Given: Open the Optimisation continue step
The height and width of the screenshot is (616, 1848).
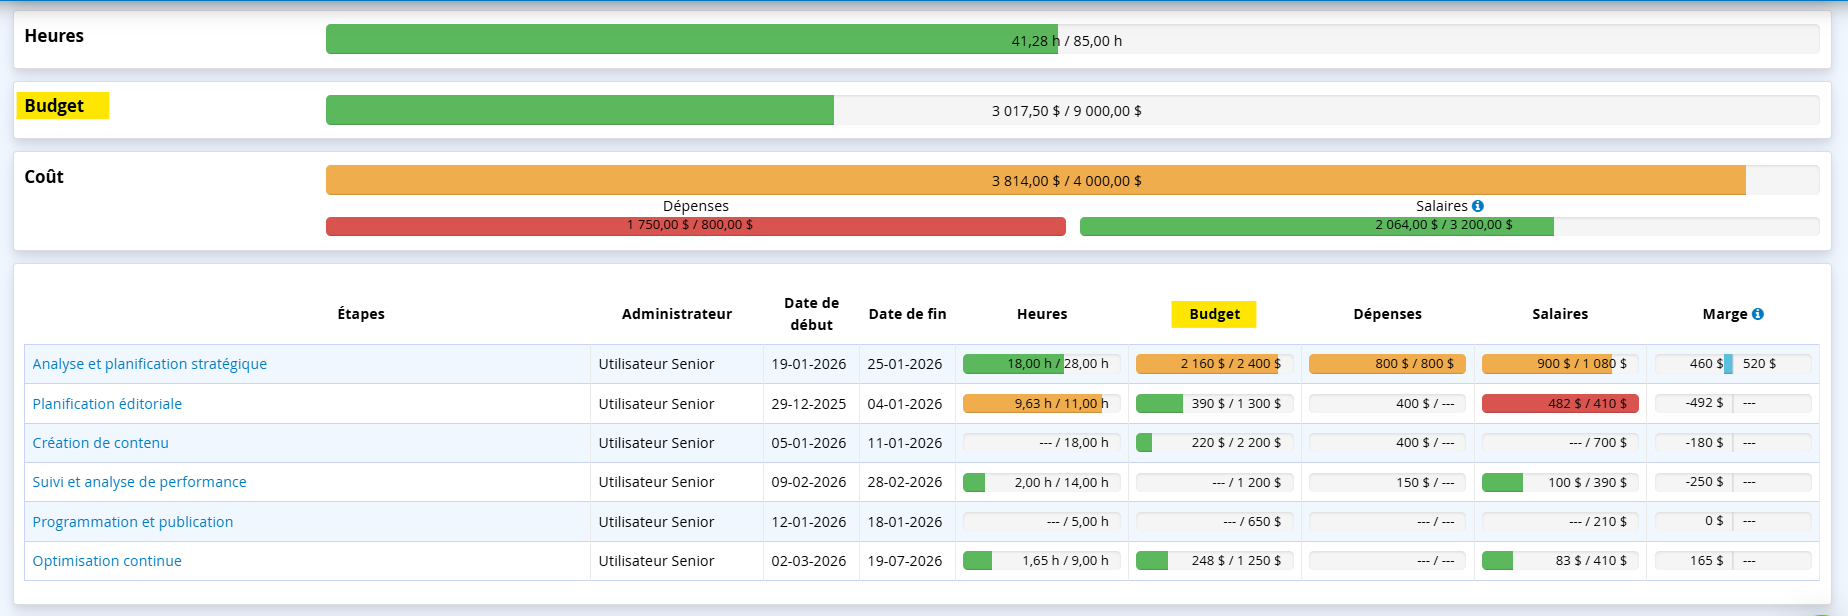Looking at the screenshot, I should [107, 561].
